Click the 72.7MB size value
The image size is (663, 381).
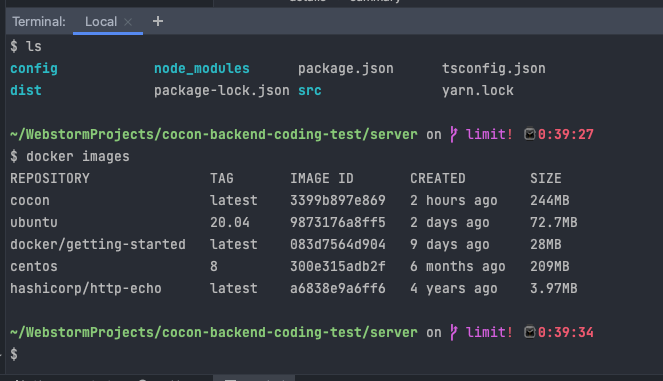coord(554,222)
